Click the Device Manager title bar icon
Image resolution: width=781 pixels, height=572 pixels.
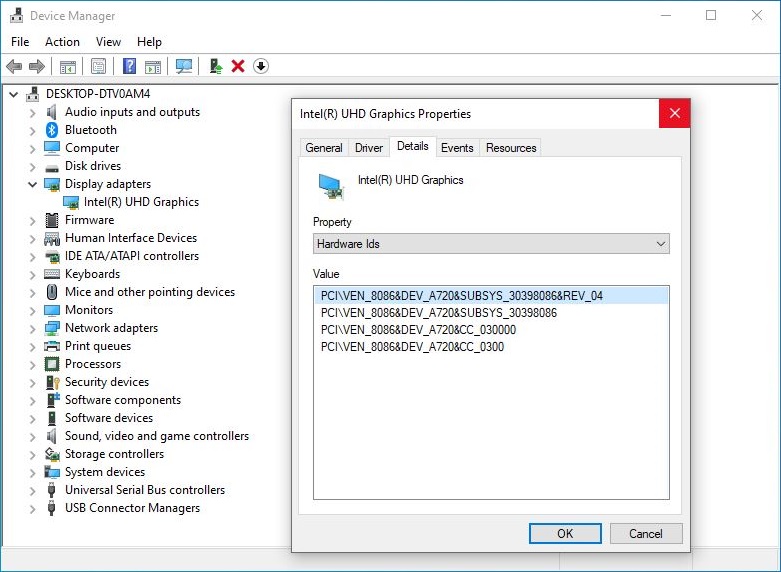(16, 15)
